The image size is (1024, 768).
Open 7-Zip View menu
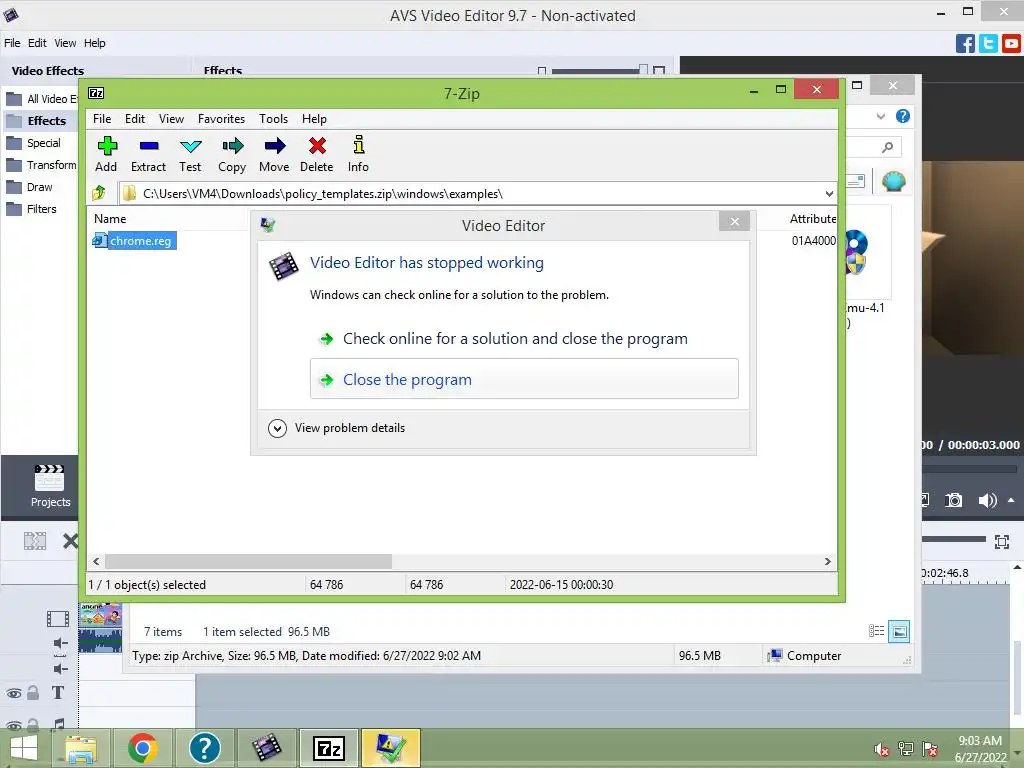pyautogui.click(x=171, y=119)
